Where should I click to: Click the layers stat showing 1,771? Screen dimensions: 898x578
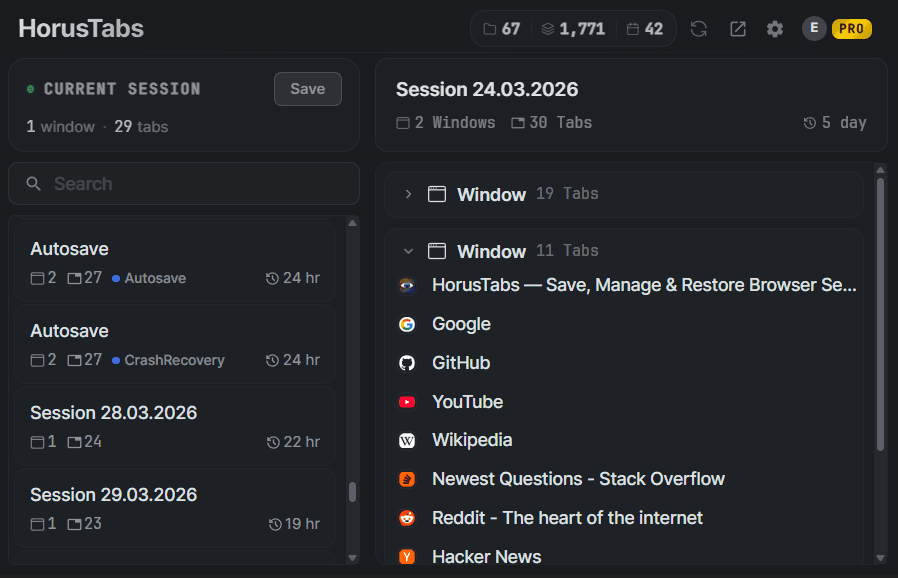point(573,29)
